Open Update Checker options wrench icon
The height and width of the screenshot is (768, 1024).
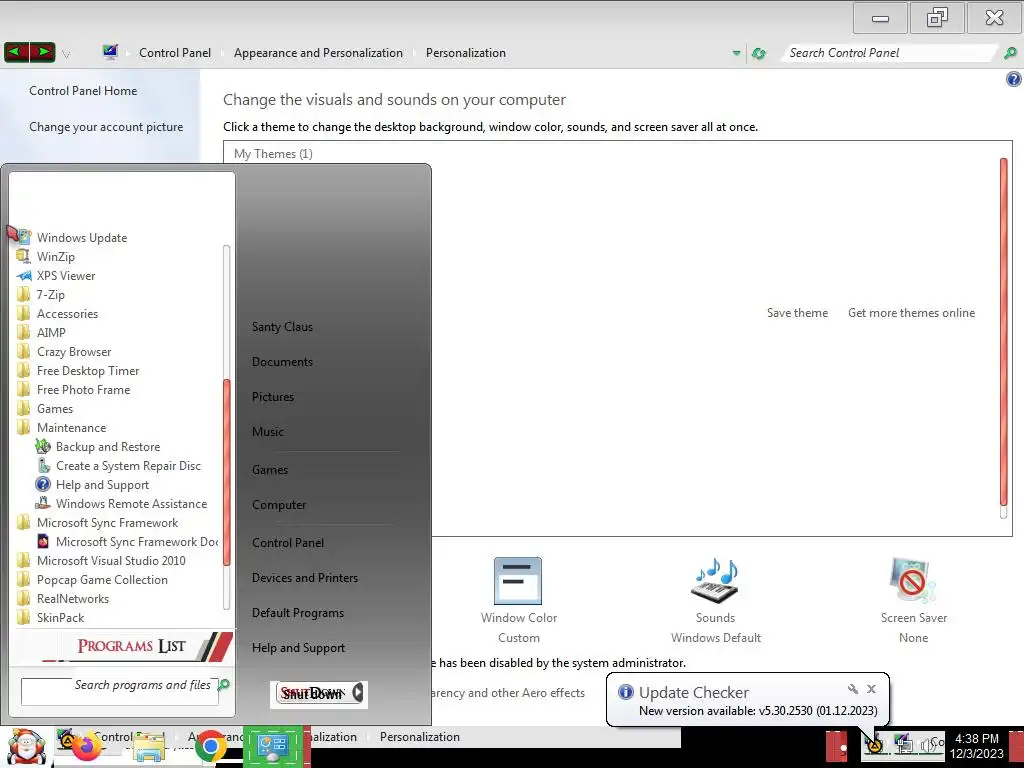852,688
